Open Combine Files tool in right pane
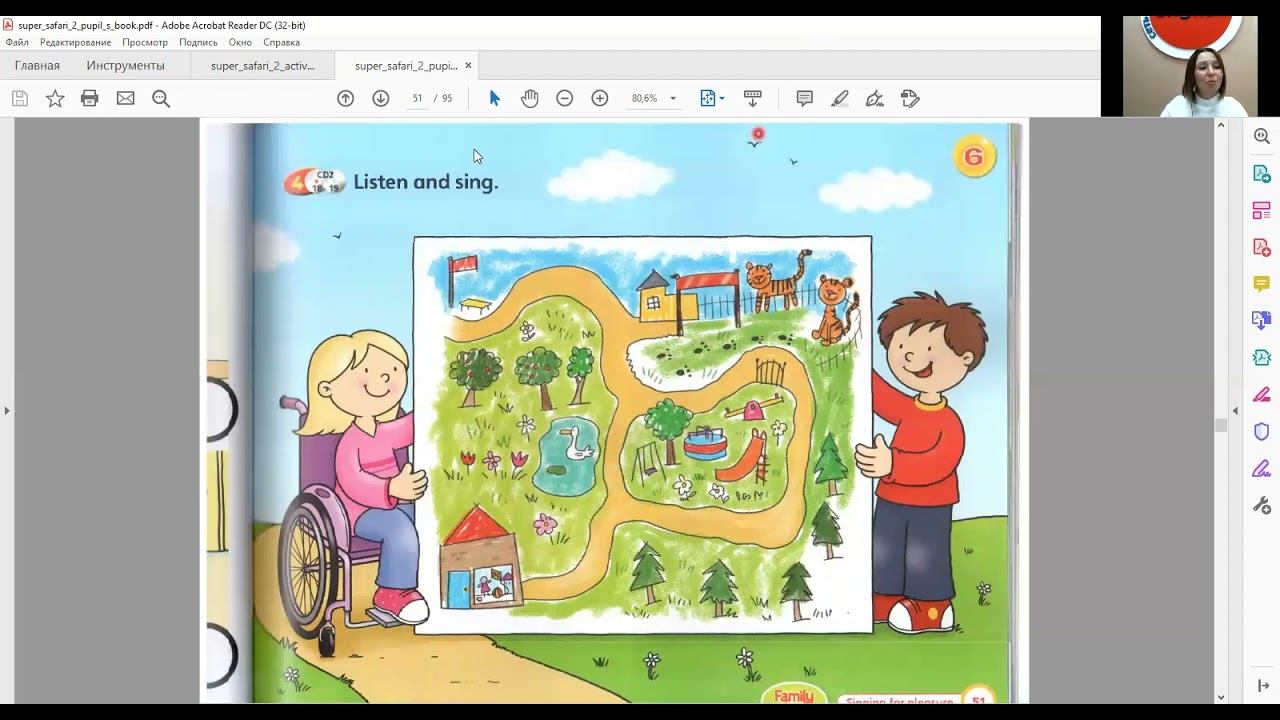This screenshot has width=1280, height=720. [x=1262, y=320]
